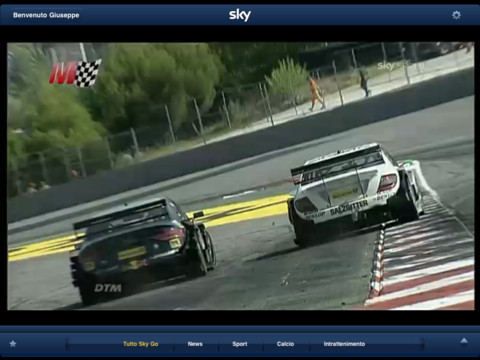Open favorites via the star icon
The height and width of the screenshot is (360, 480).
[13, 343]
